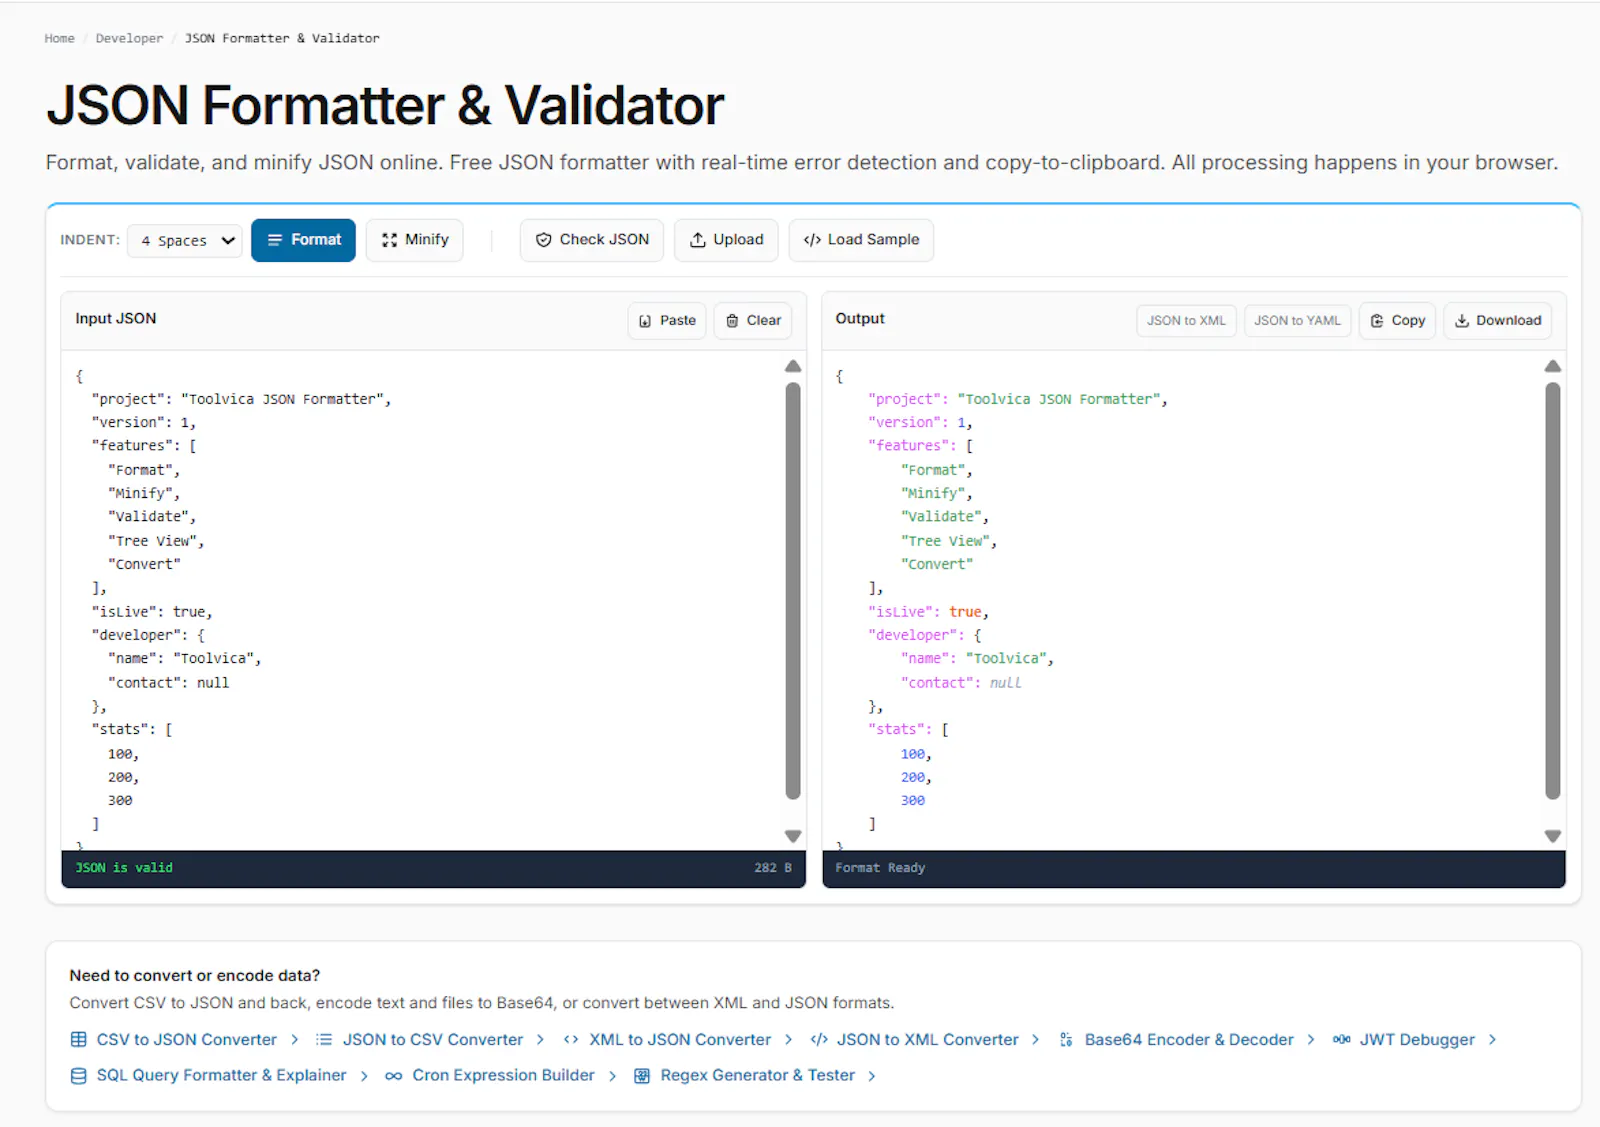
Task: Click the Output panel scrollbar thumb
Action: (1553, 591)
